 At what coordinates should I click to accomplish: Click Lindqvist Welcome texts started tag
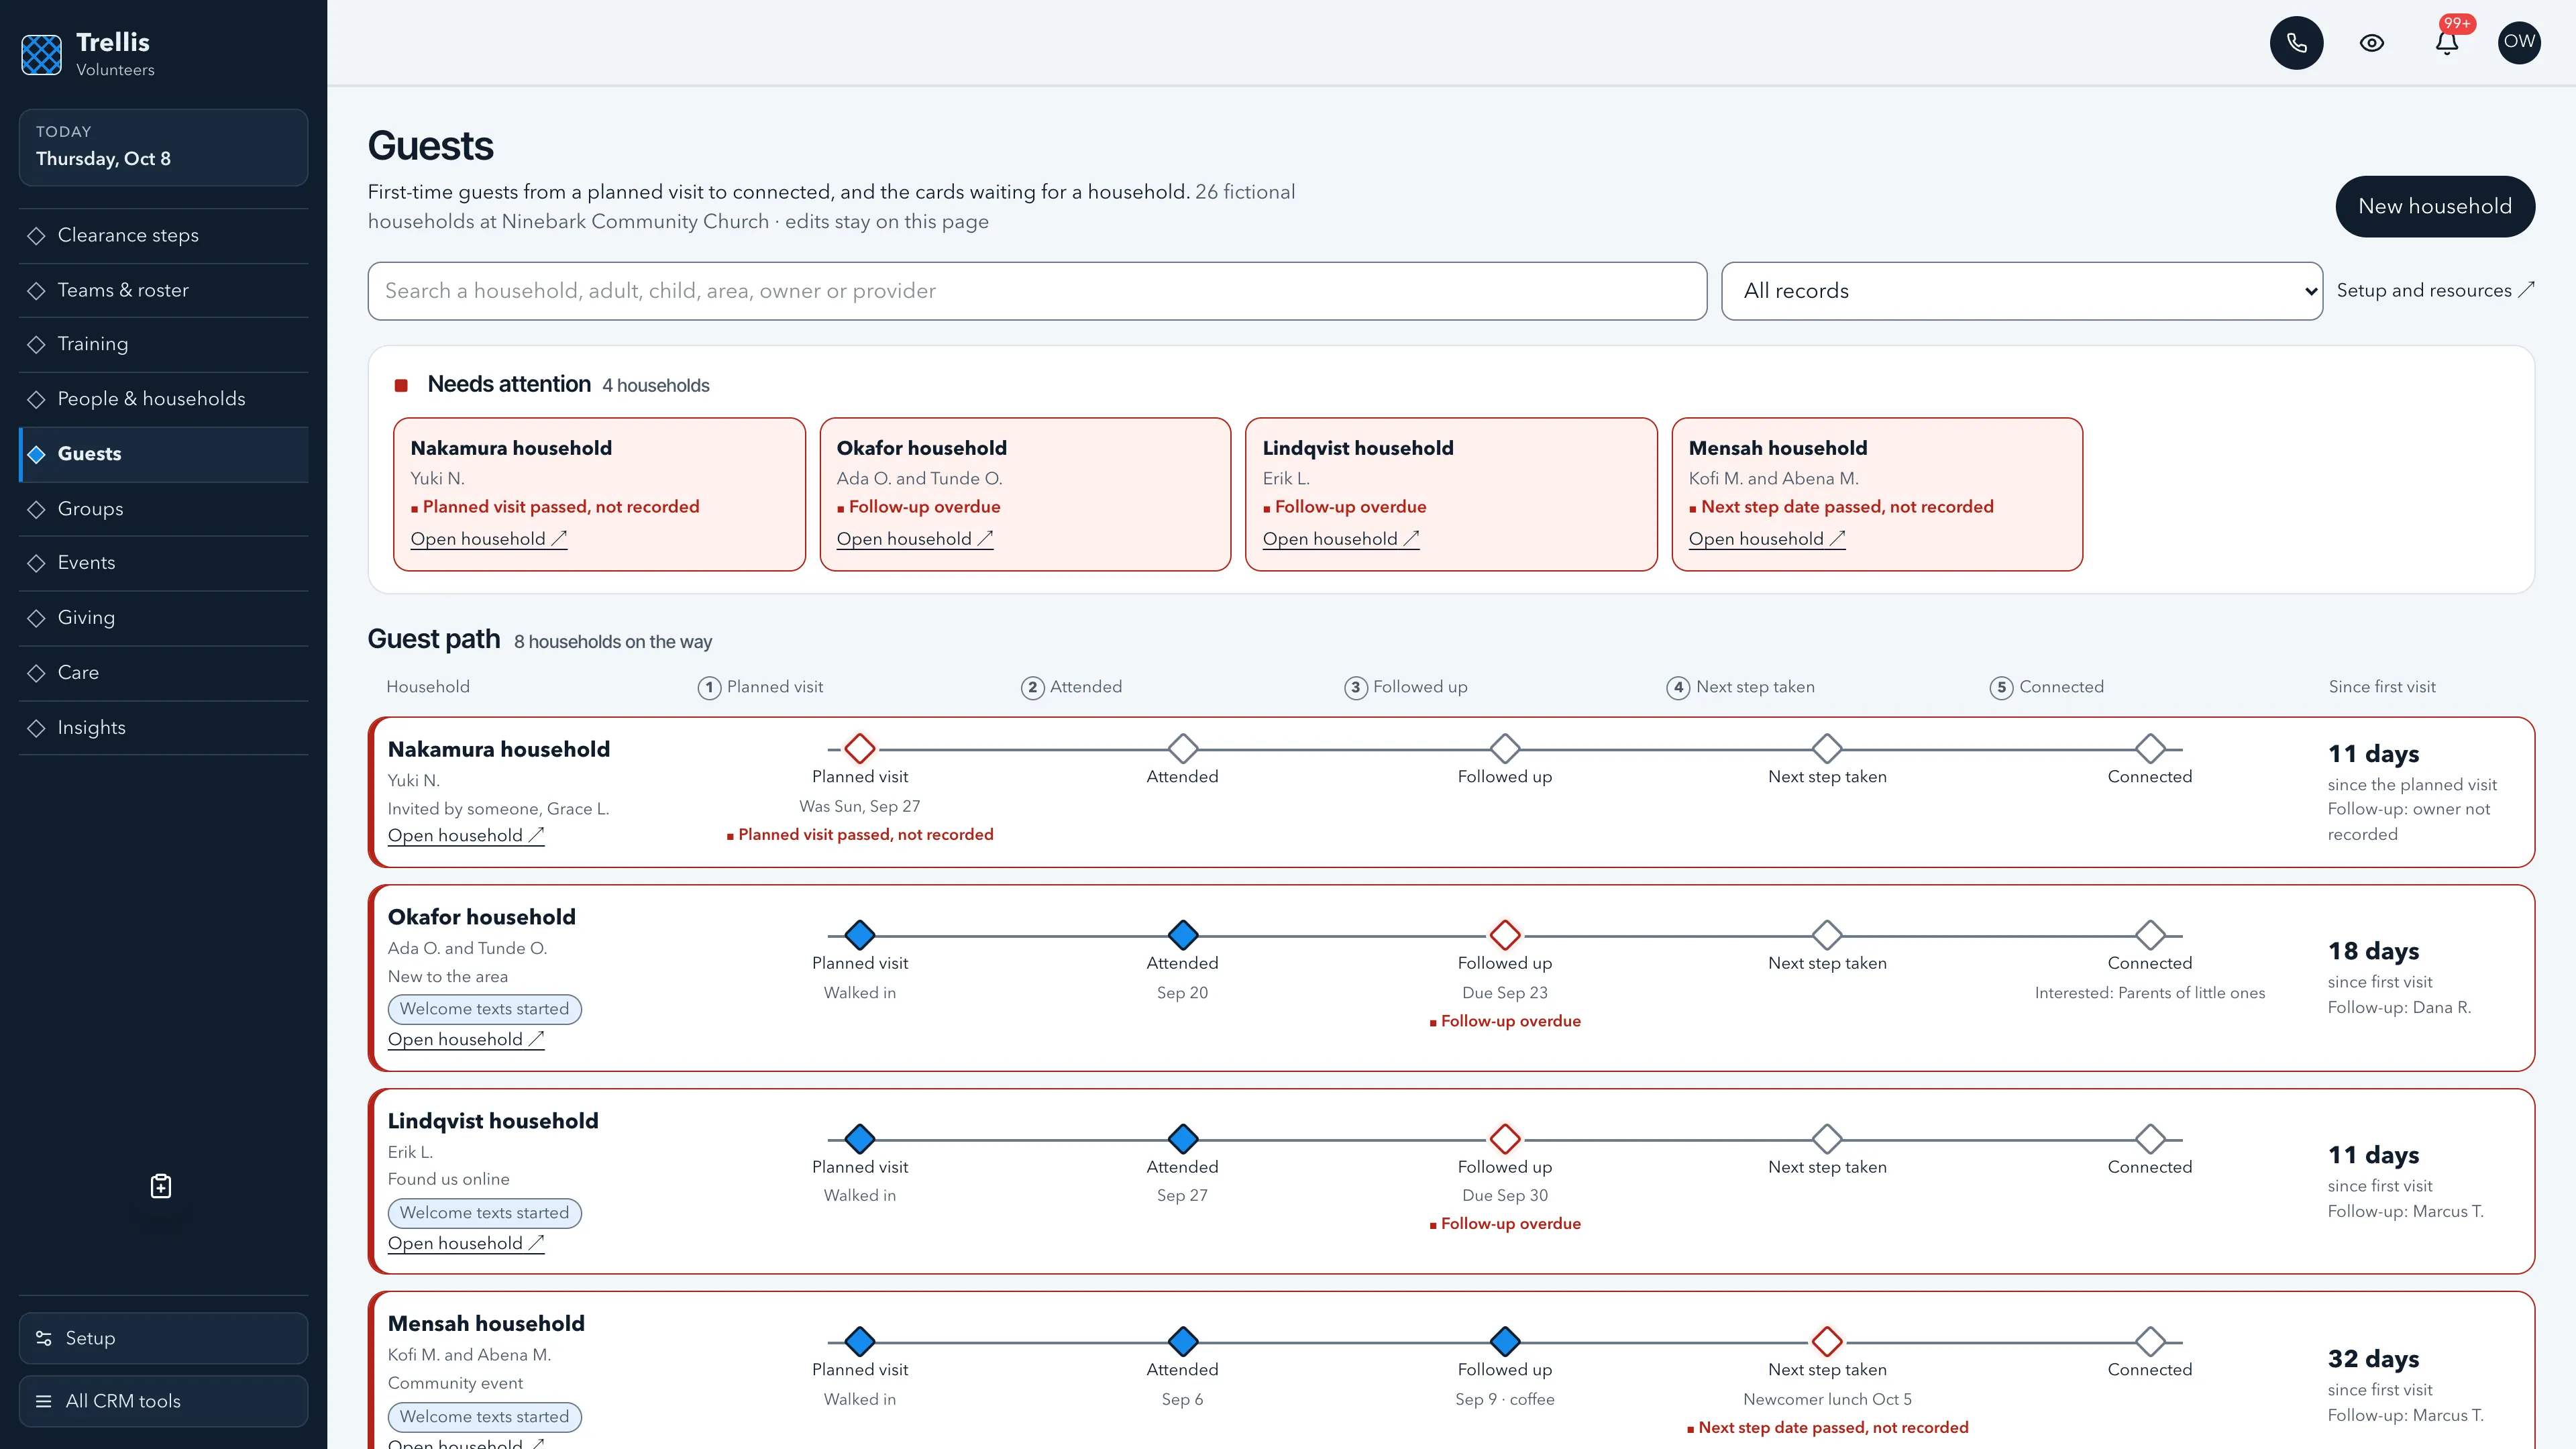(484, 1213)
